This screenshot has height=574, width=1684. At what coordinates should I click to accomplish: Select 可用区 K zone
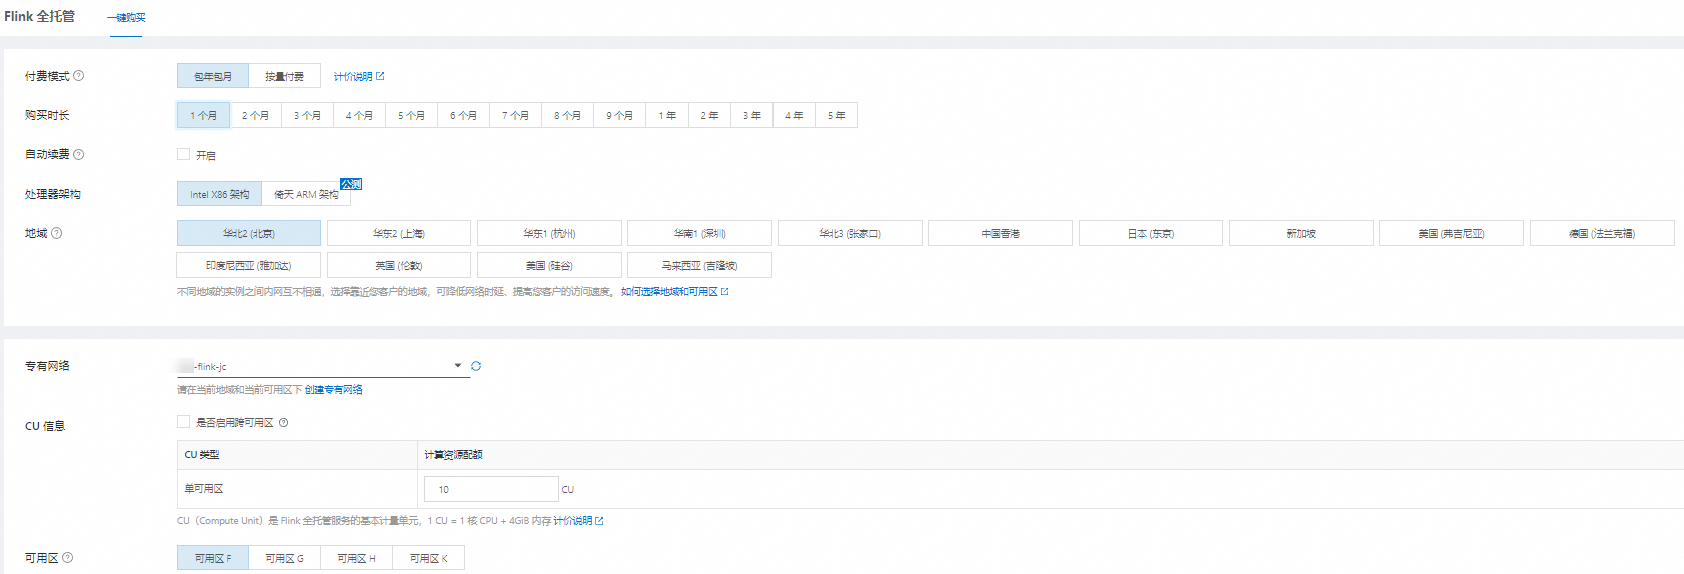point(429,558)
